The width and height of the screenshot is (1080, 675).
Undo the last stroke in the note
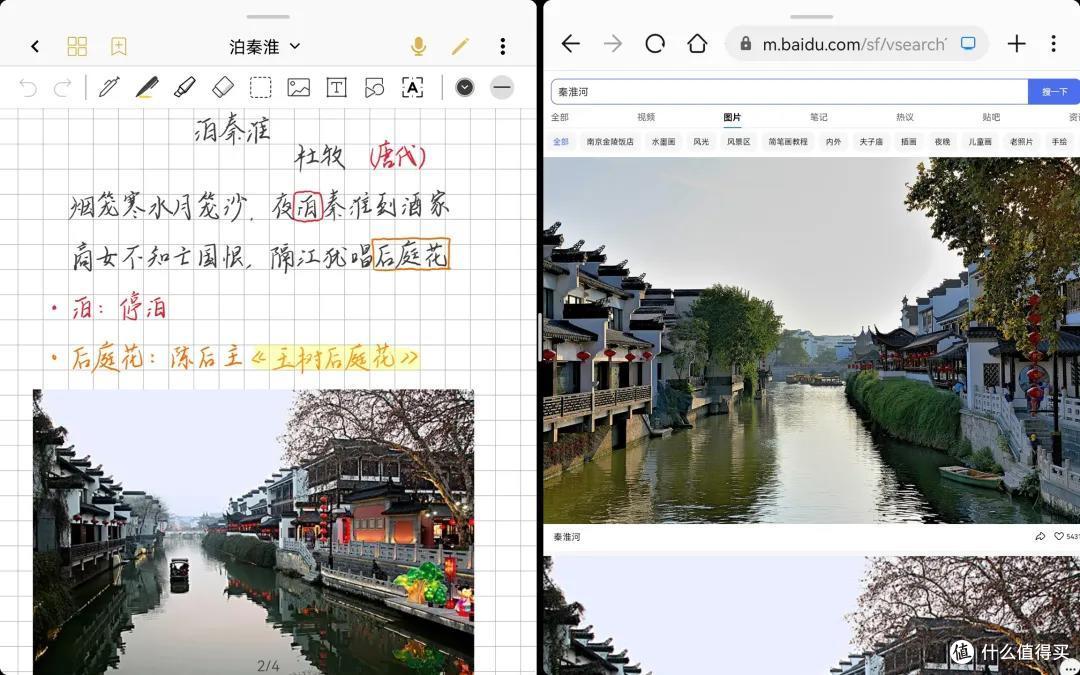click(28, 87)
